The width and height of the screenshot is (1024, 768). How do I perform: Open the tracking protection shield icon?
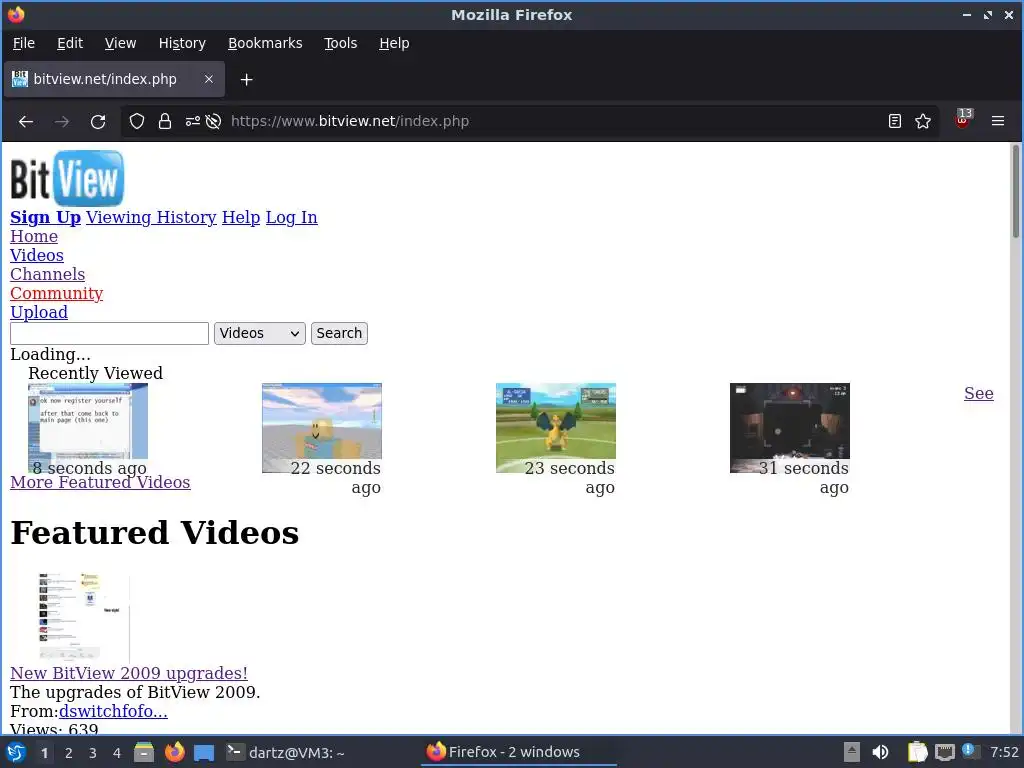[136, 121]
